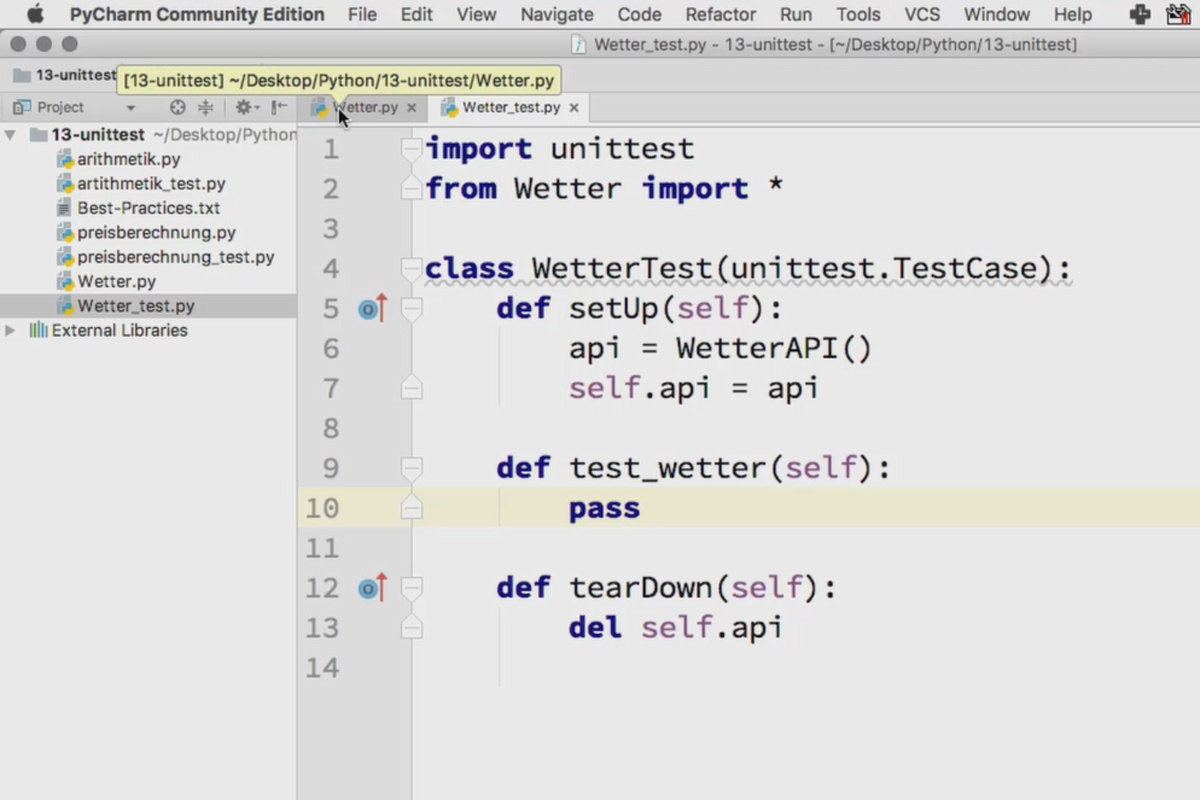Open the Refactor menu
Screen dimensions: 1200x800
720,14
